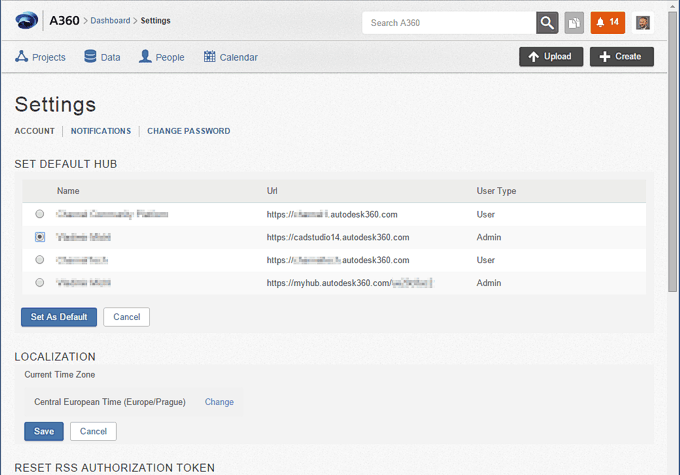Click the search magnifier button
Screen dimensions: 680x475
coord(547,23)
